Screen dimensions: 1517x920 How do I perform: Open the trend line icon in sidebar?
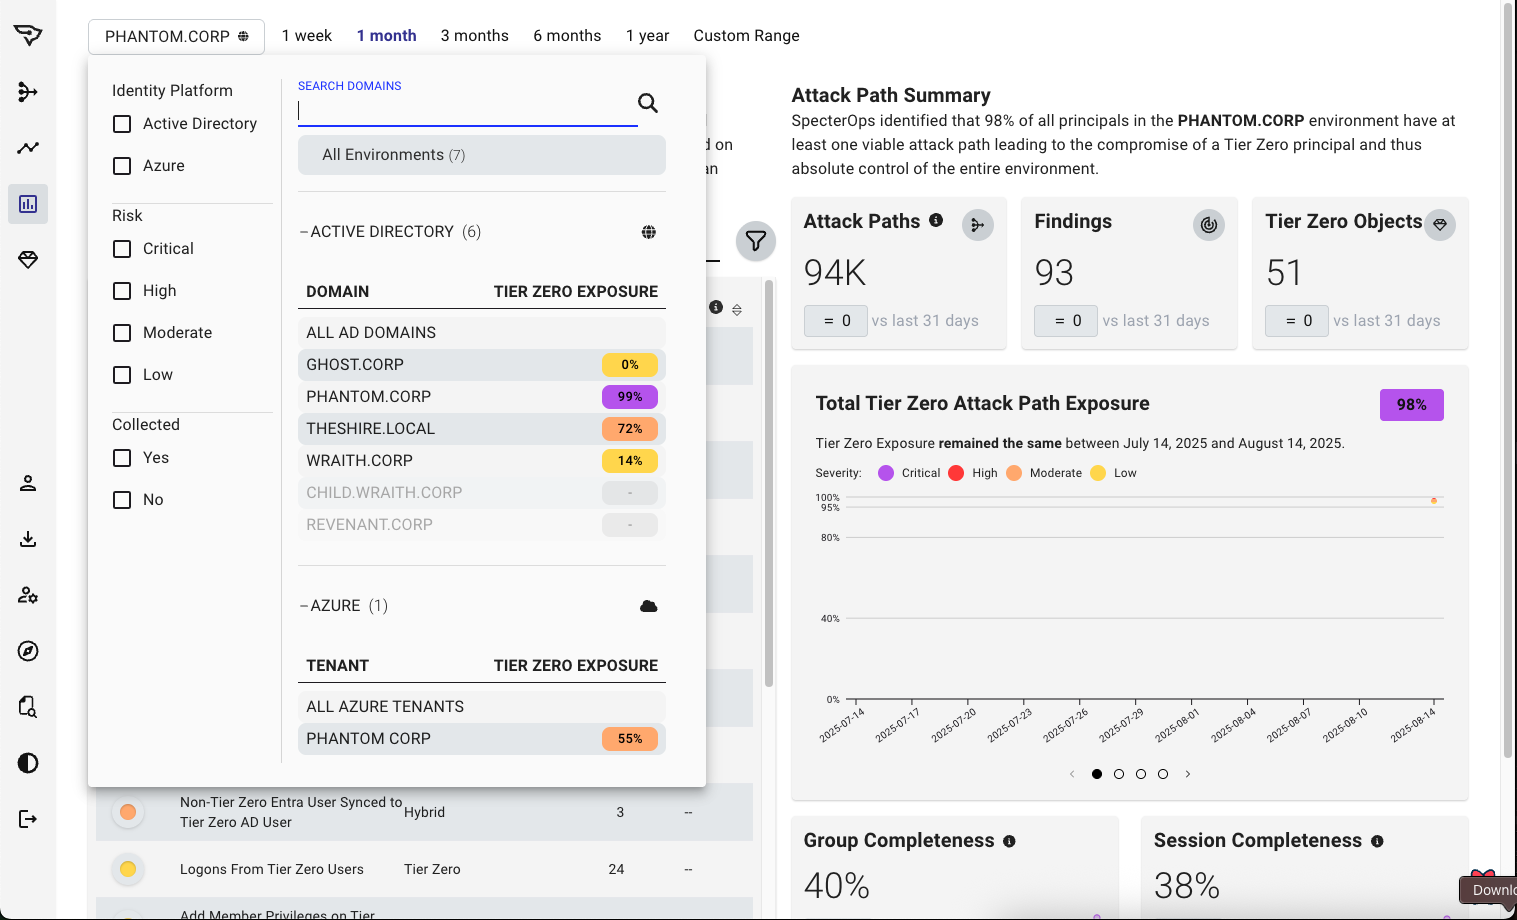tap(28, 148)
